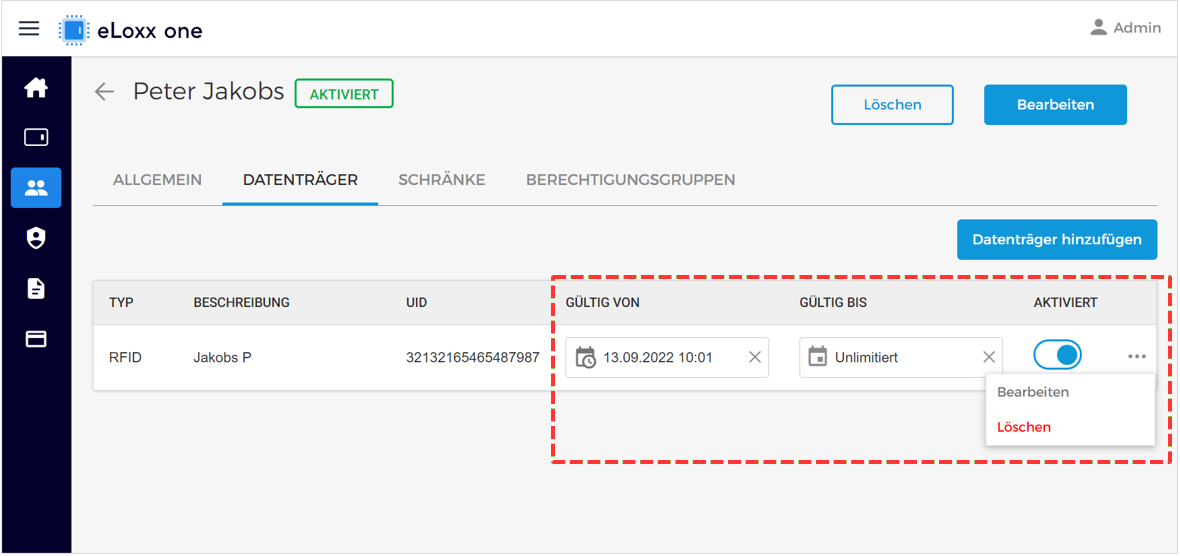Open the card media sidebar icon
This screenshot has height=556, width=1180.
click(36, 339)
